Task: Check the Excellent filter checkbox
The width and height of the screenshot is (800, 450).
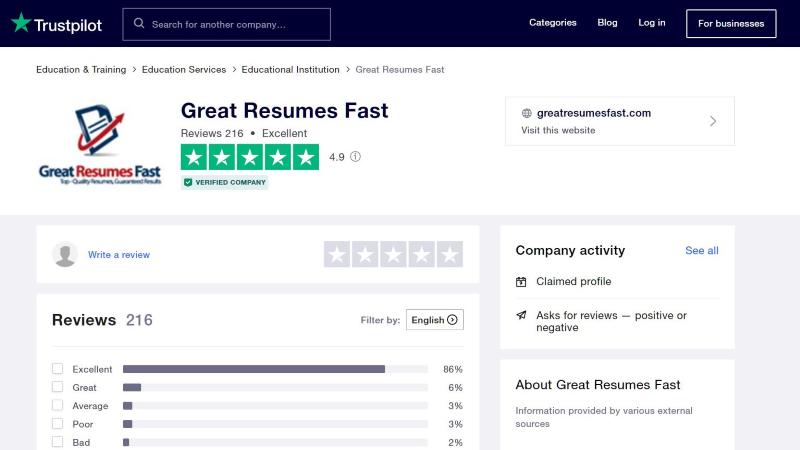Action: (58, 368)
